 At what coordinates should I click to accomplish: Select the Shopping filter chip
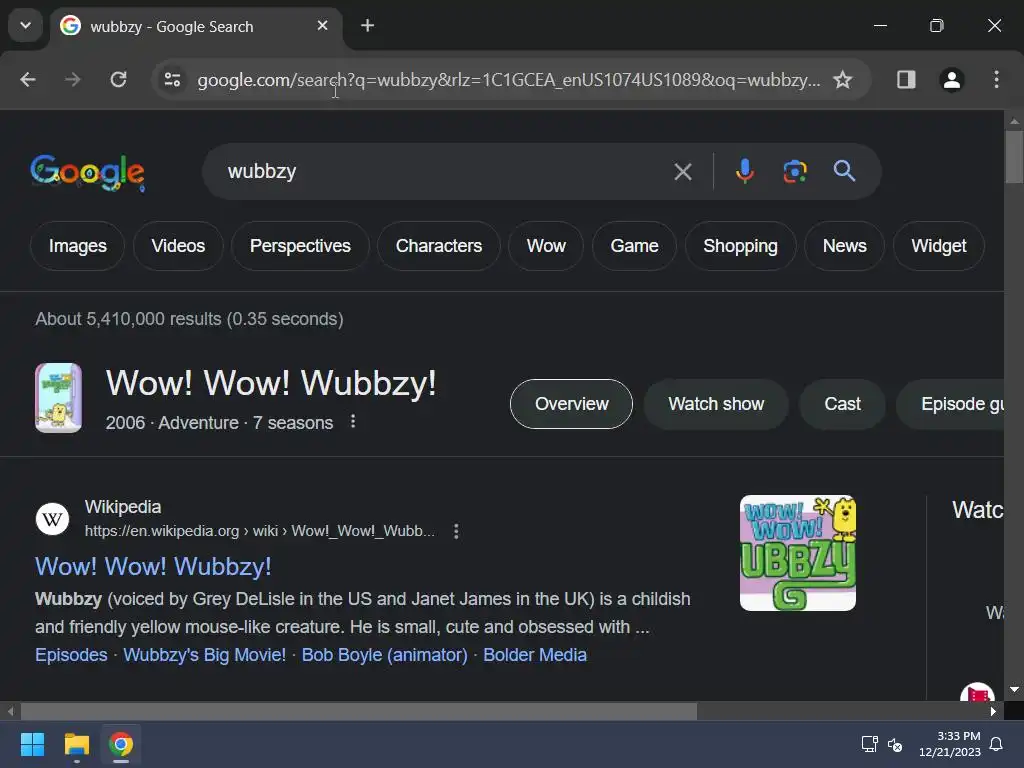coord(741,246)
